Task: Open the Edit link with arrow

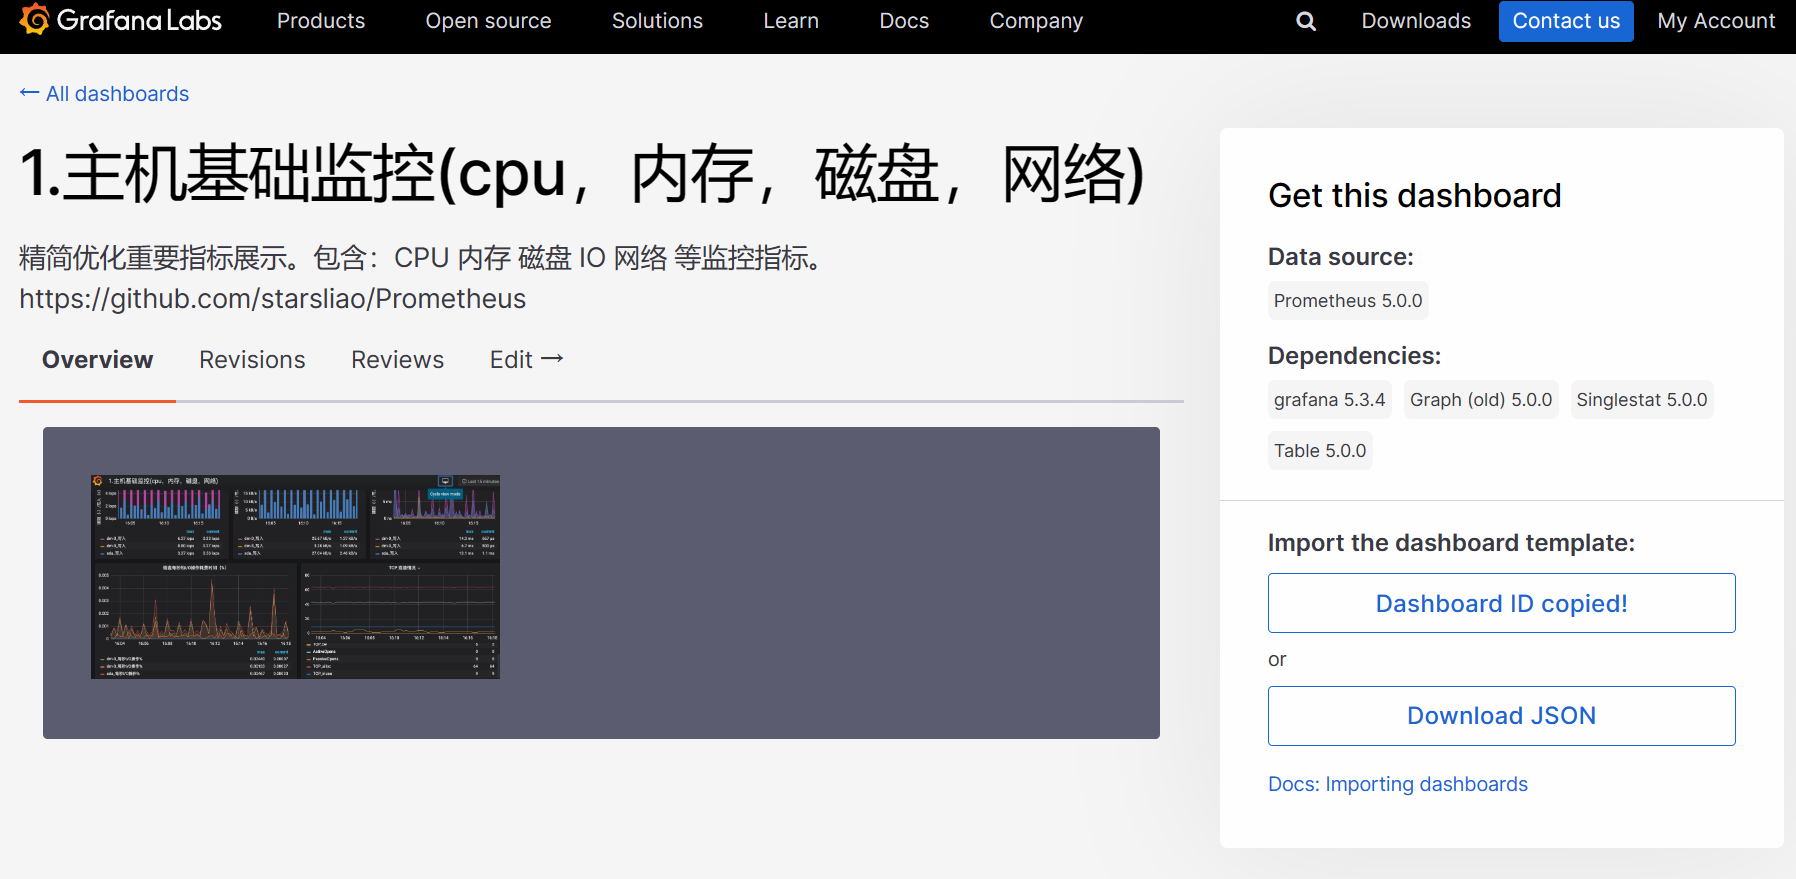Action: pyautogui.click(x=527, y=360)
